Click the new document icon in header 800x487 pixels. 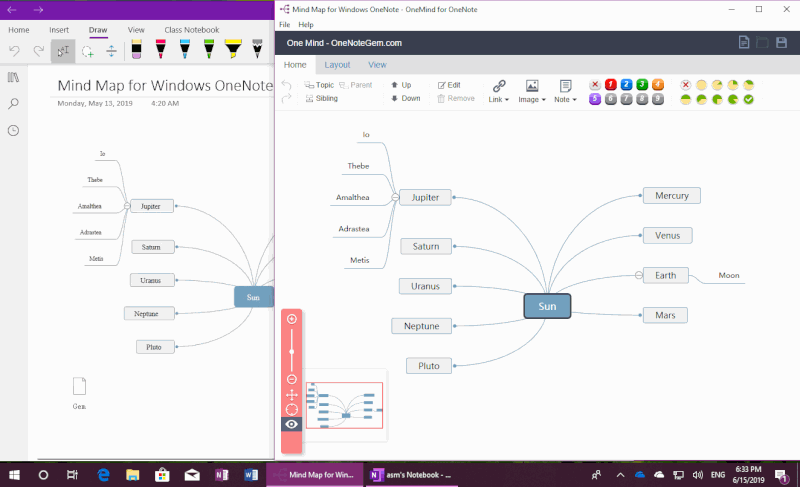pos(743,42)
